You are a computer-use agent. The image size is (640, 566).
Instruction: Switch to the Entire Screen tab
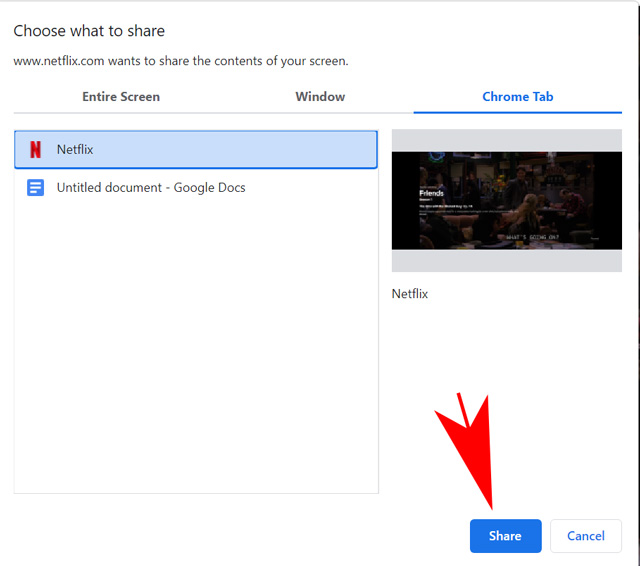click(x=121, y=97)
